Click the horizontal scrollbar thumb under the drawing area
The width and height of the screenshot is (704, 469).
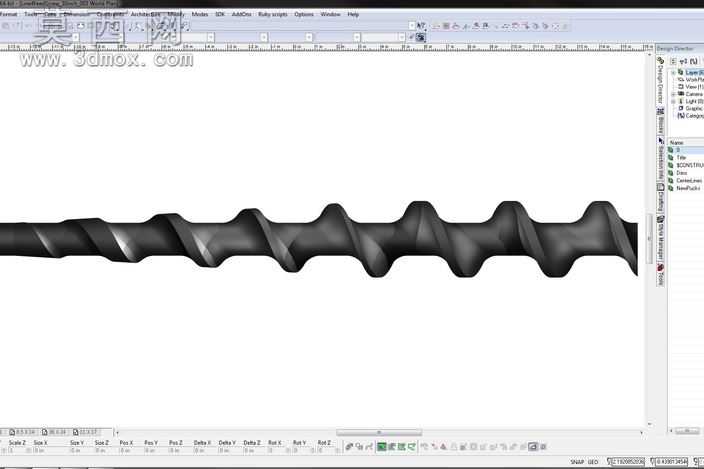coord(379,432)
